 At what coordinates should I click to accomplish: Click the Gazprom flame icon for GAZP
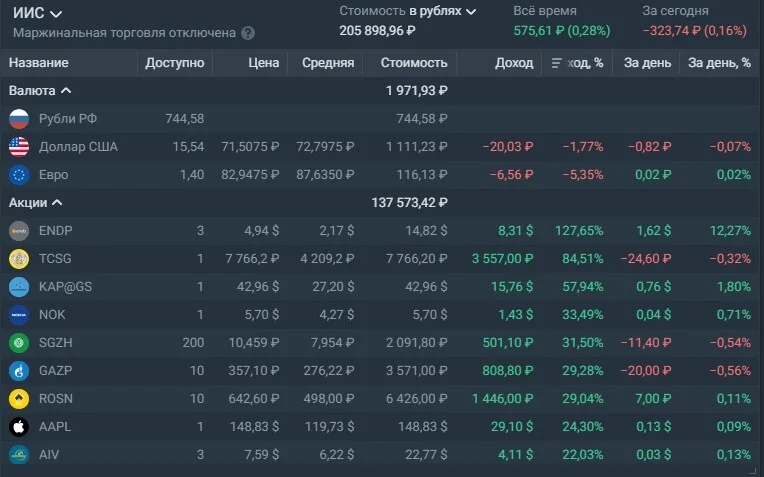(x=19, y=371)
